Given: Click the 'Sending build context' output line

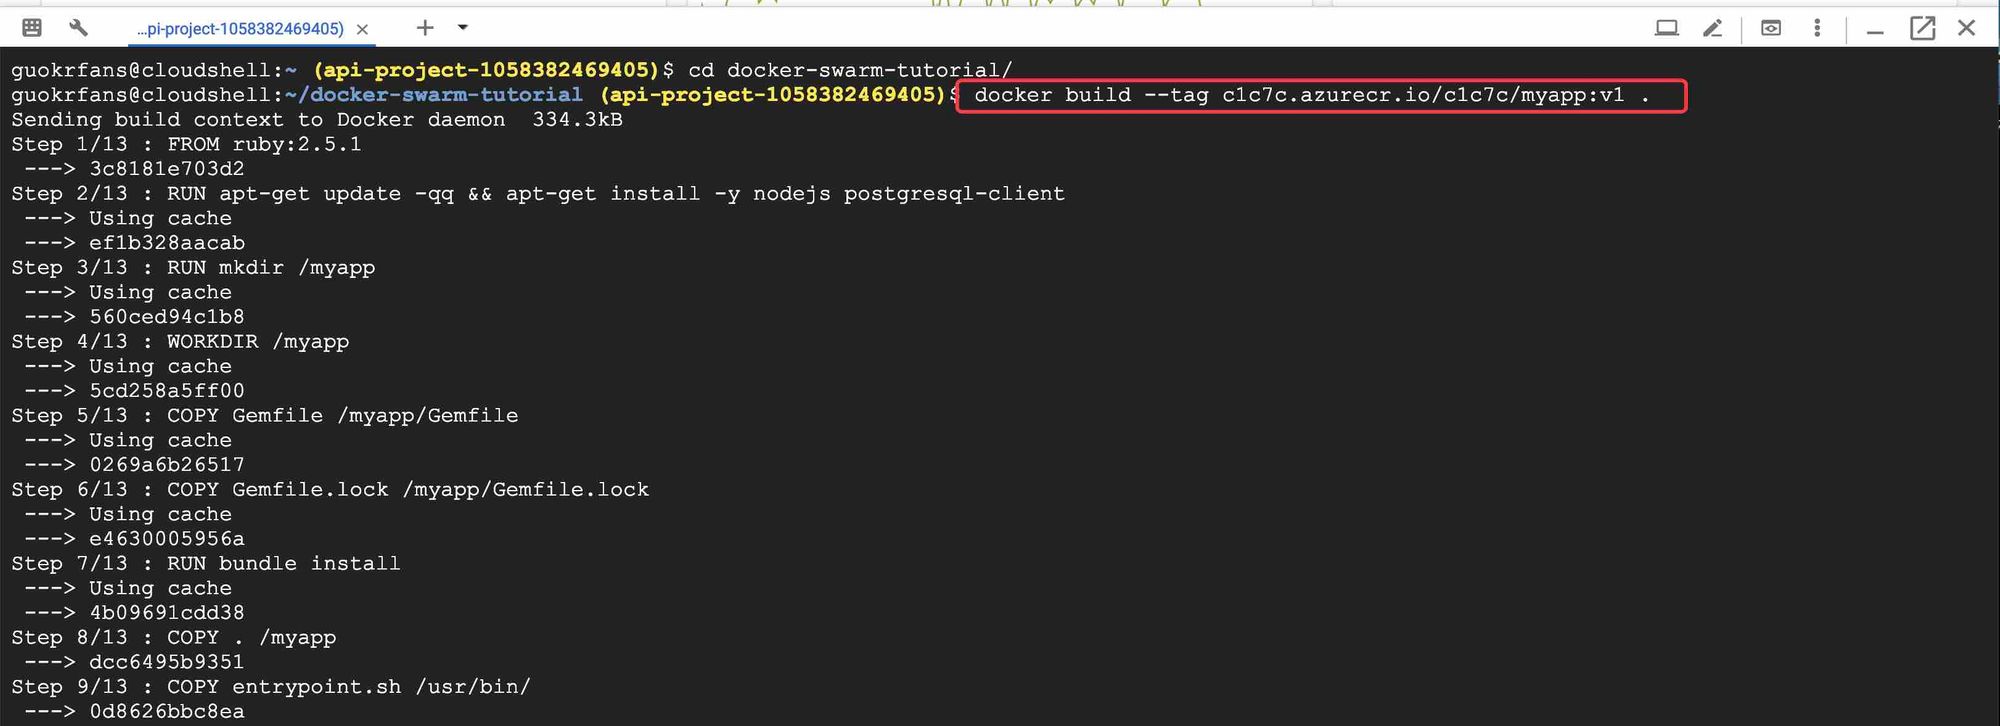Looking at the screenshot, I should point(316,120).
